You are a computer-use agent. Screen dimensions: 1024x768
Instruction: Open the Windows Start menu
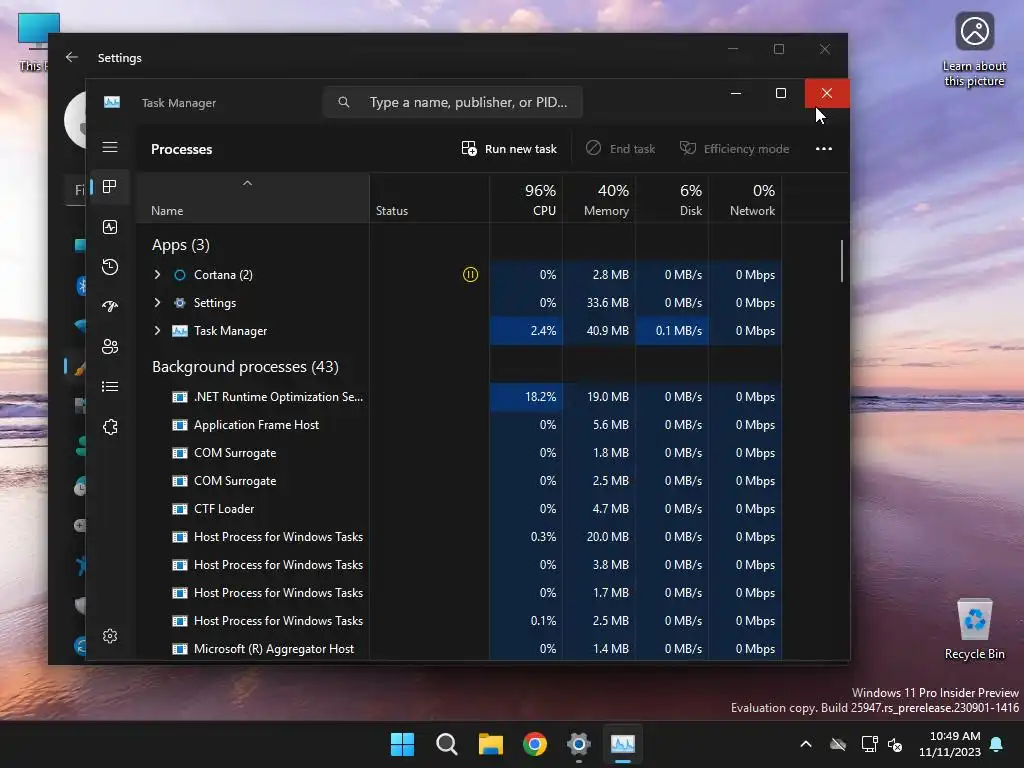[x=402, y=744]
